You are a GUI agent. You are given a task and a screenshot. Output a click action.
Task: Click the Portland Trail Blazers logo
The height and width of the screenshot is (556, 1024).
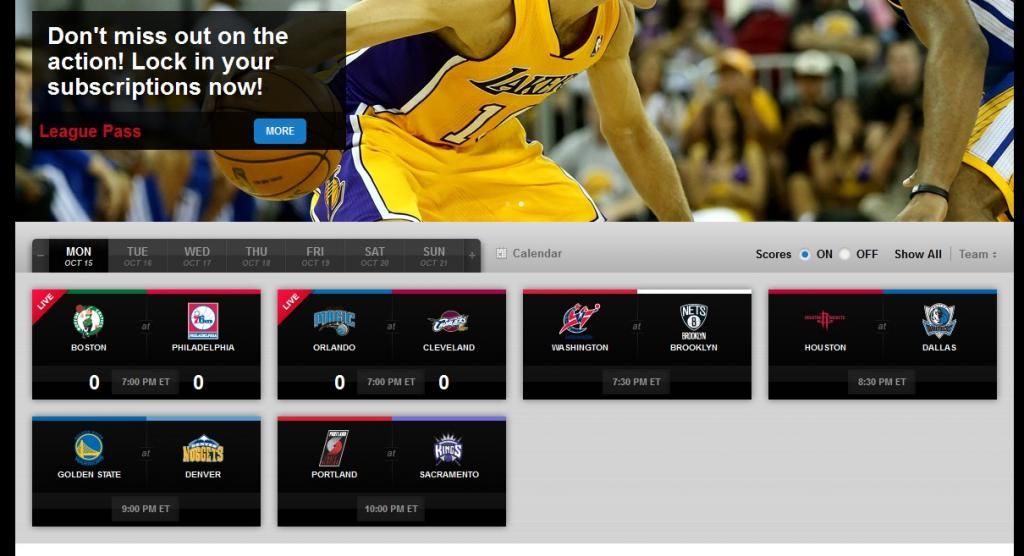point(334,448)
